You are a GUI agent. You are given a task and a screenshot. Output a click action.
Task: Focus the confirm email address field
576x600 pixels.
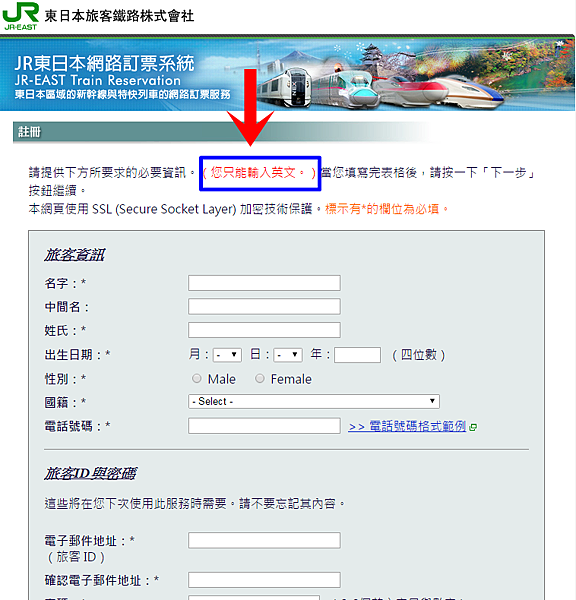[264, 580]
